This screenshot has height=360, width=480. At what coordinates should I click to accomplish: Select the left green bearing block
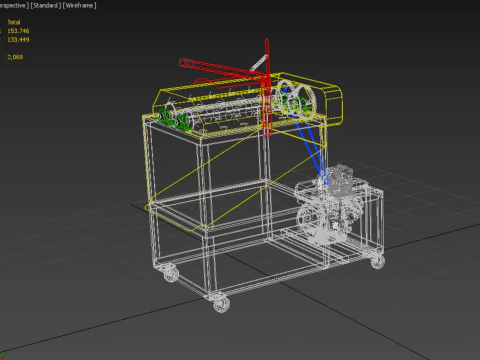click(173, 118)
